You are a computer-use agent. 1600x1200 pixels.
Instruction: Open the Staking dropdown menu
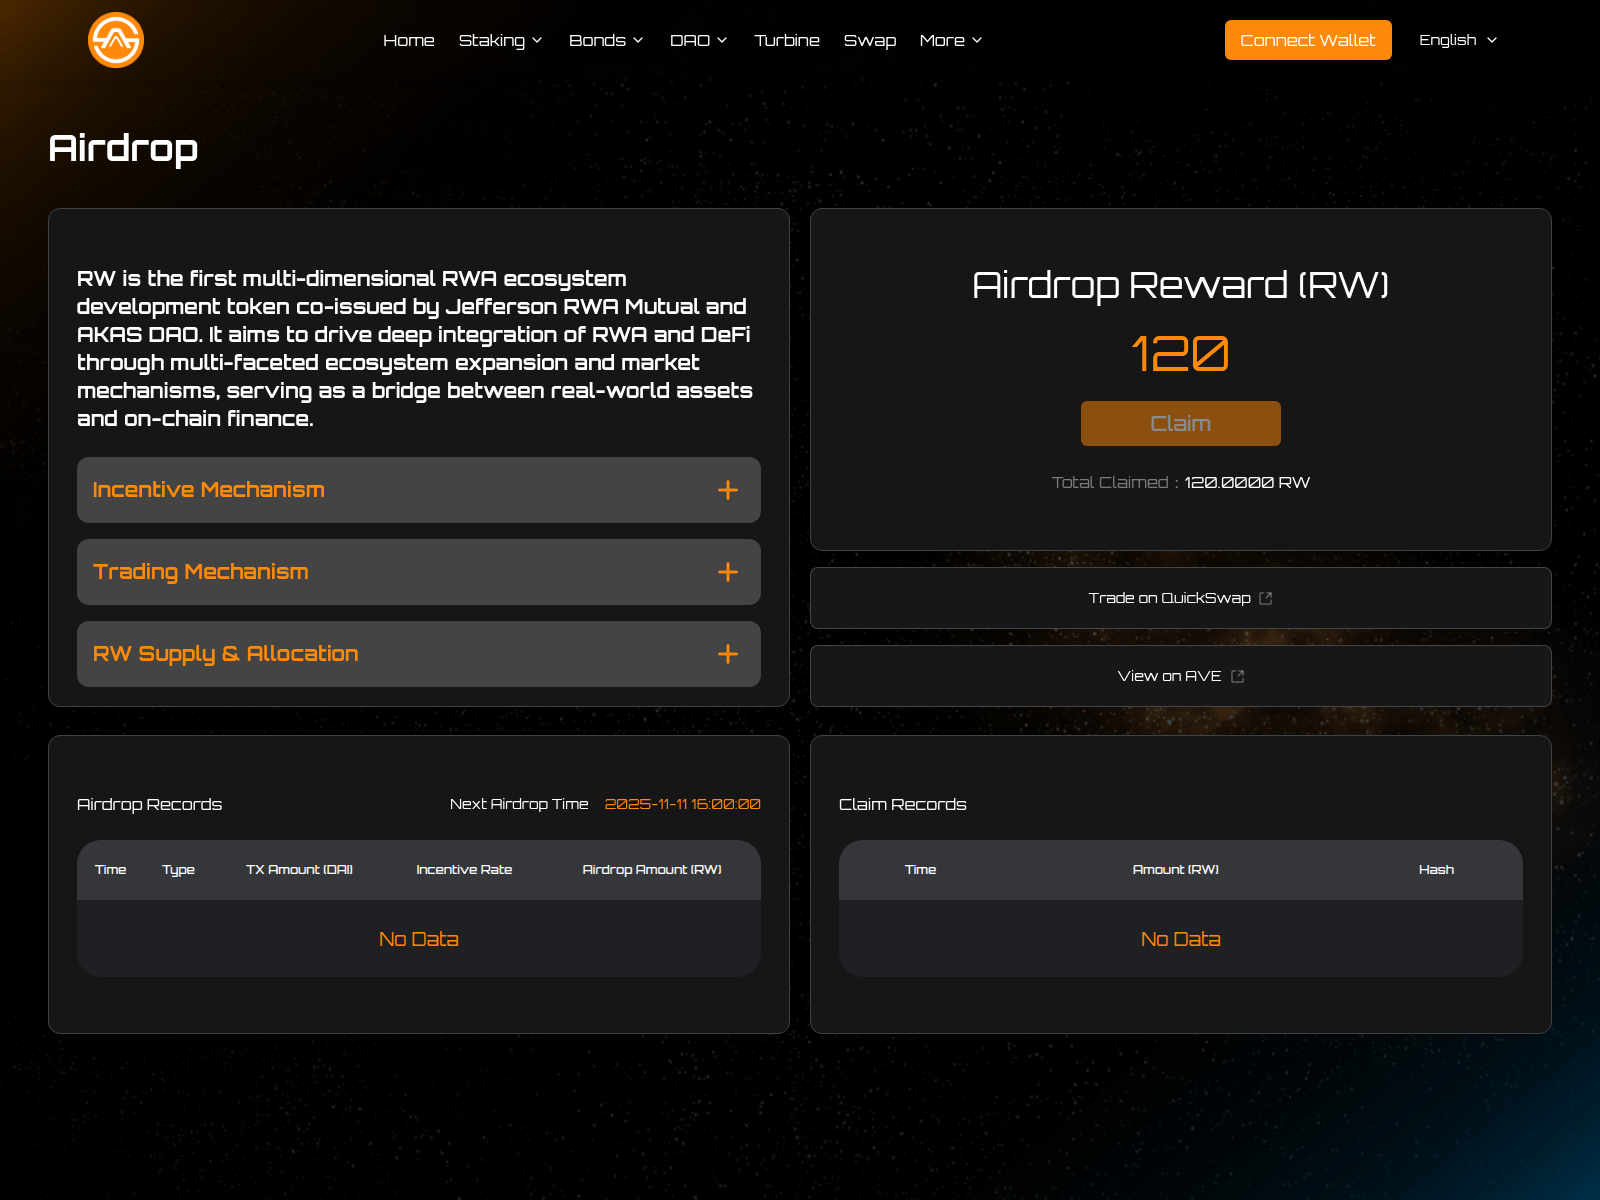click(500, 40)
